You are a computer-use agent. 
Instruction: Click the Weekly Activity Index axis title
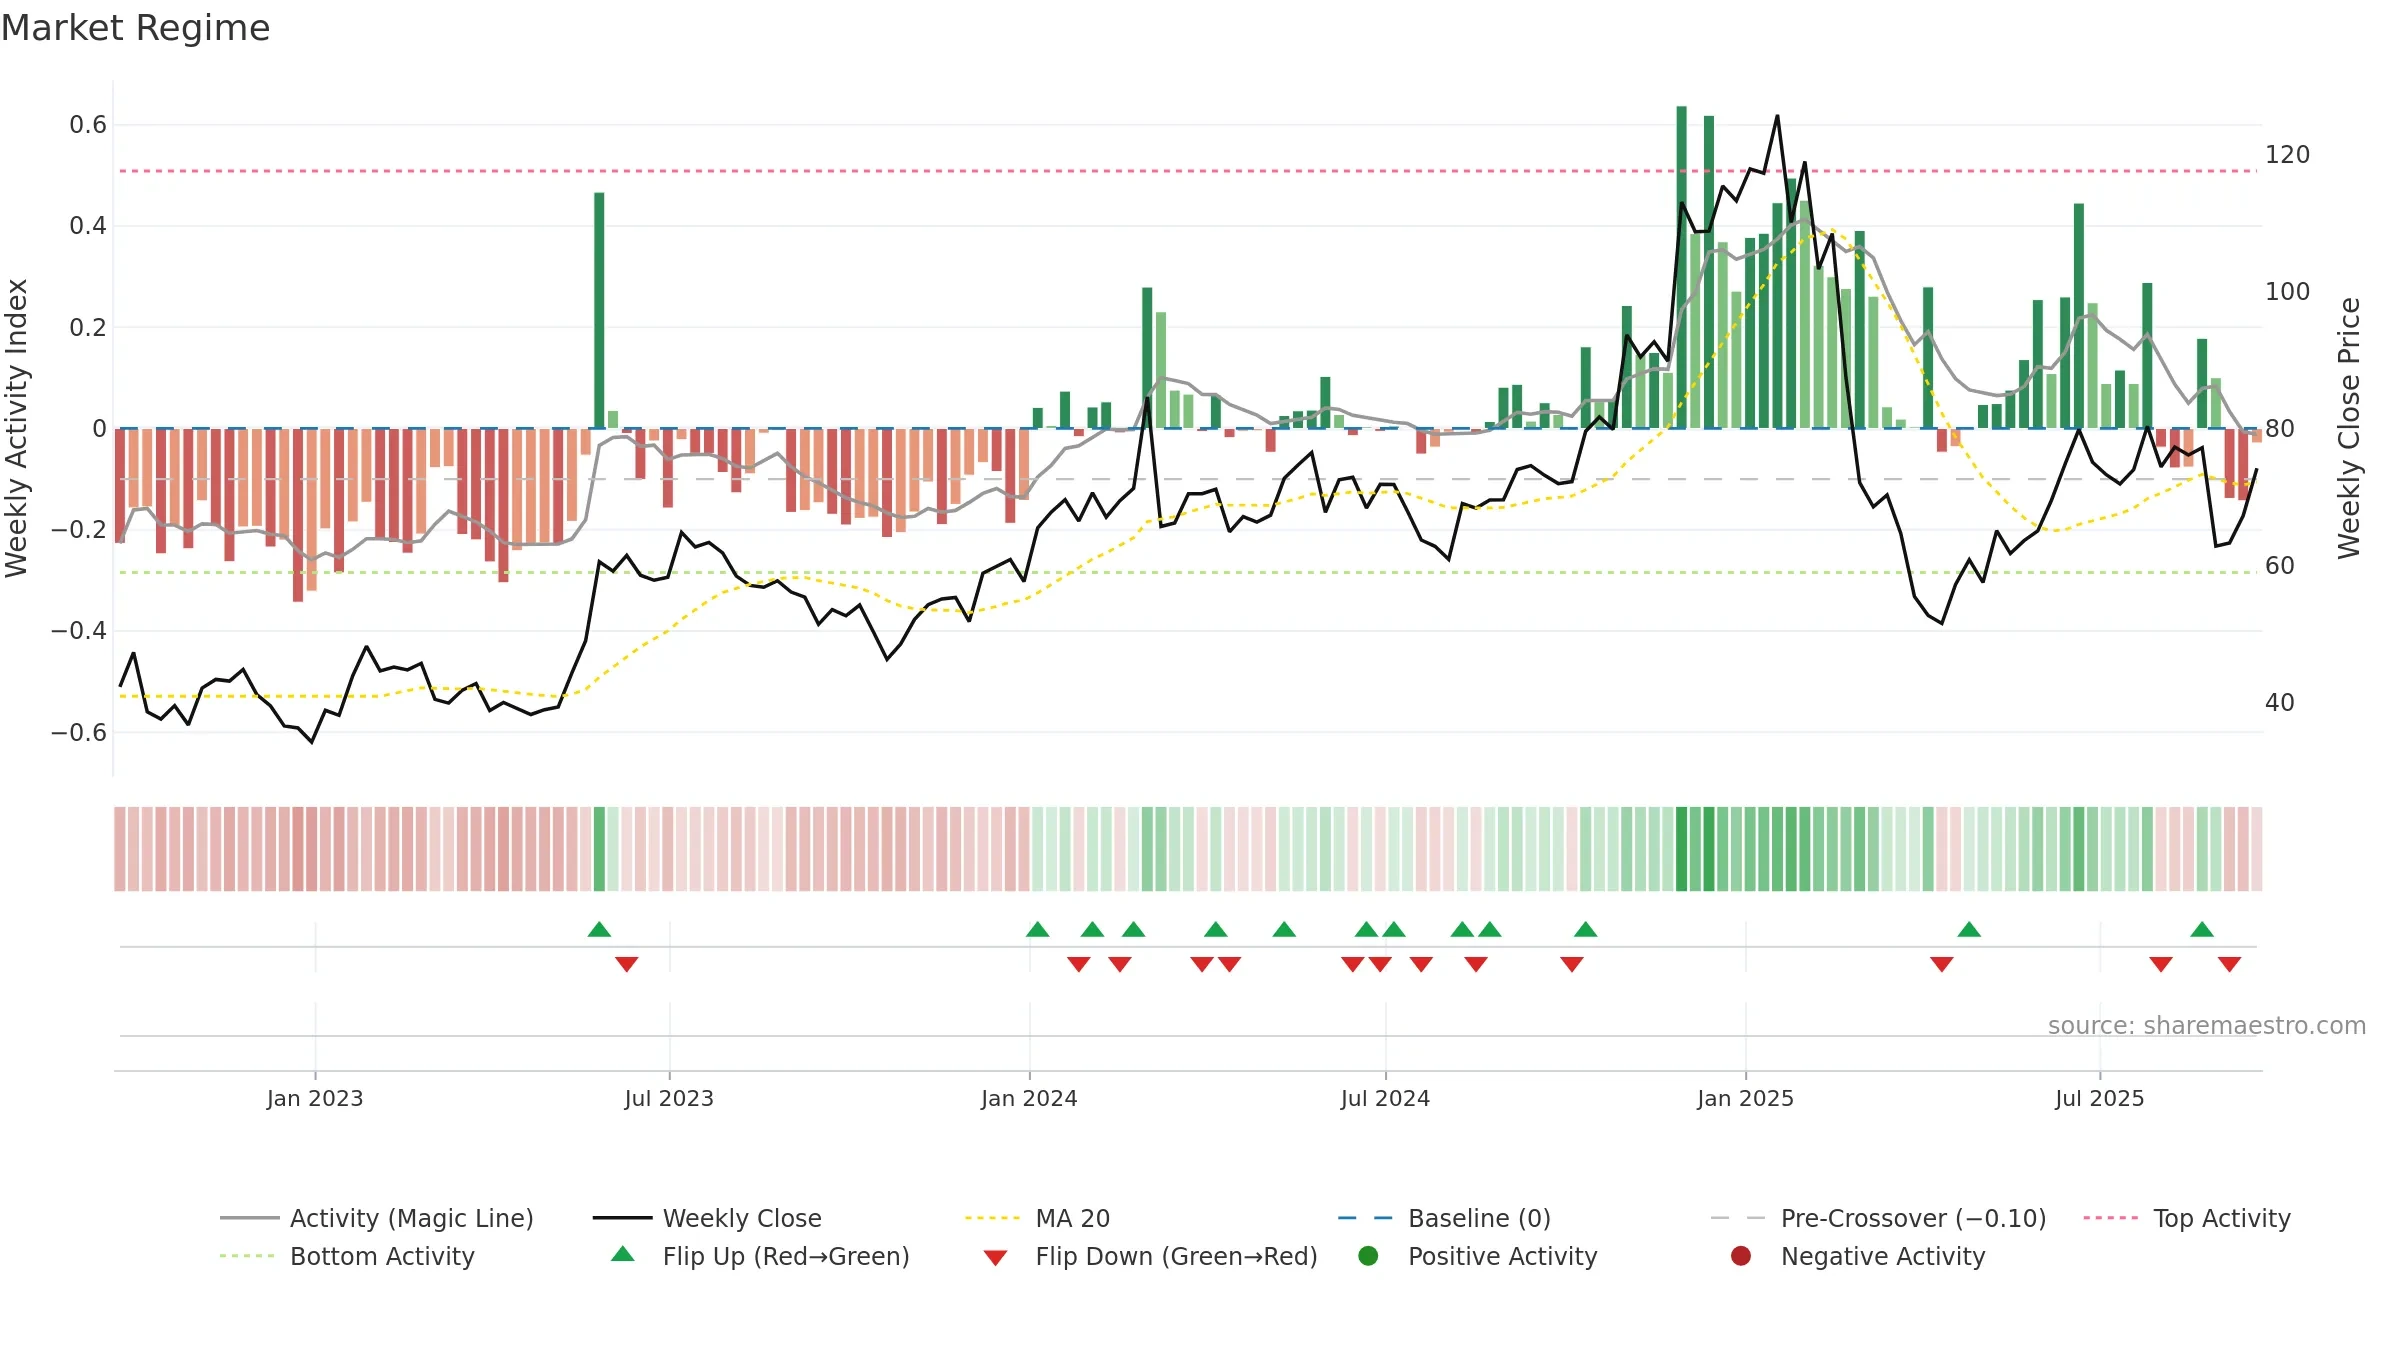(17, 428)
